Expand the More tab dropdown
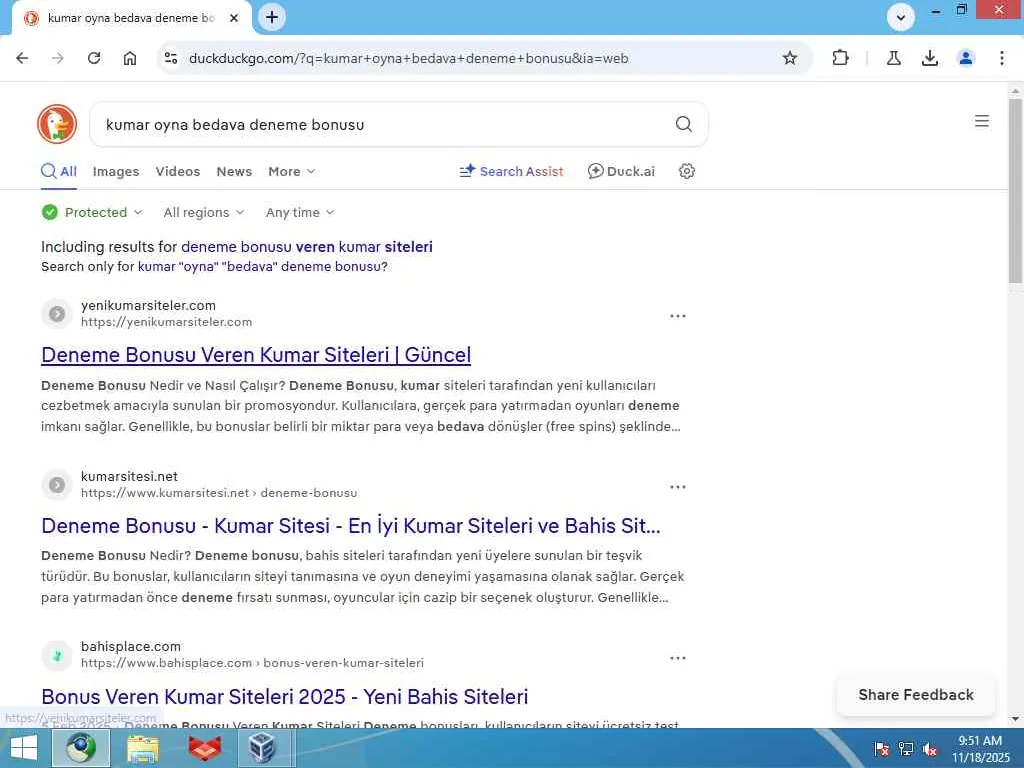The height and width of the screenshot is (768, 1024). (x=291, y=172)
